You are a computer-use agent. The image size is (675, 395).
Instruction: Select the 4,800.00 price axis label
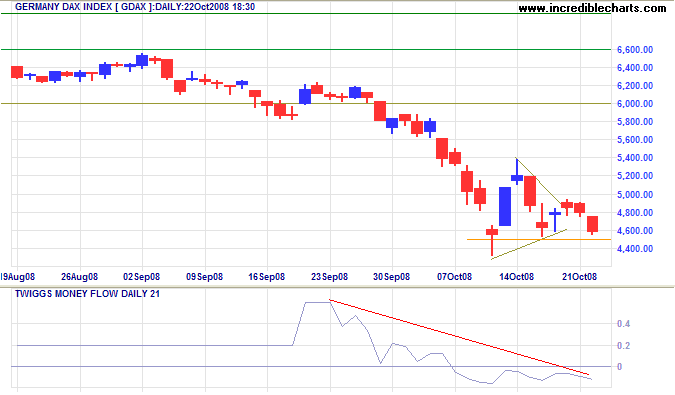tap(635, 213)
